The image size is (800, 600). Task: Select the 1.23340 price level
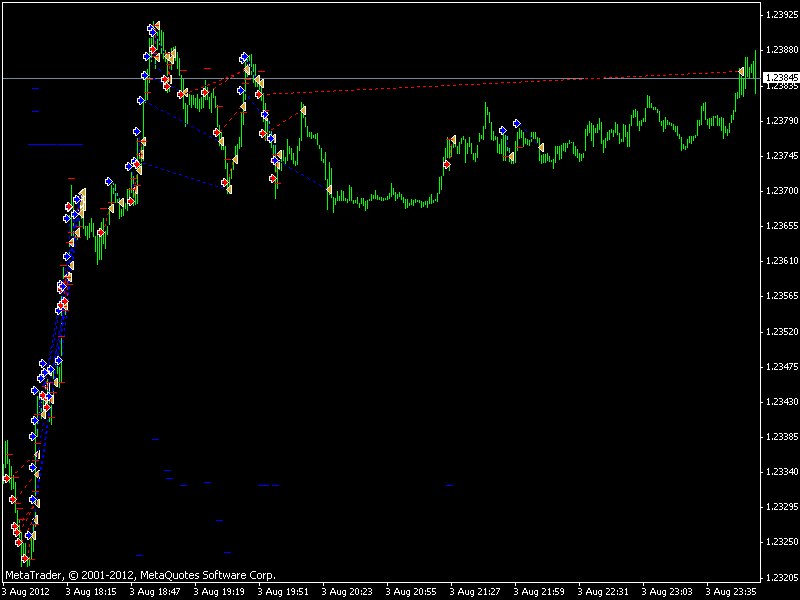click(x=782, y=472)
